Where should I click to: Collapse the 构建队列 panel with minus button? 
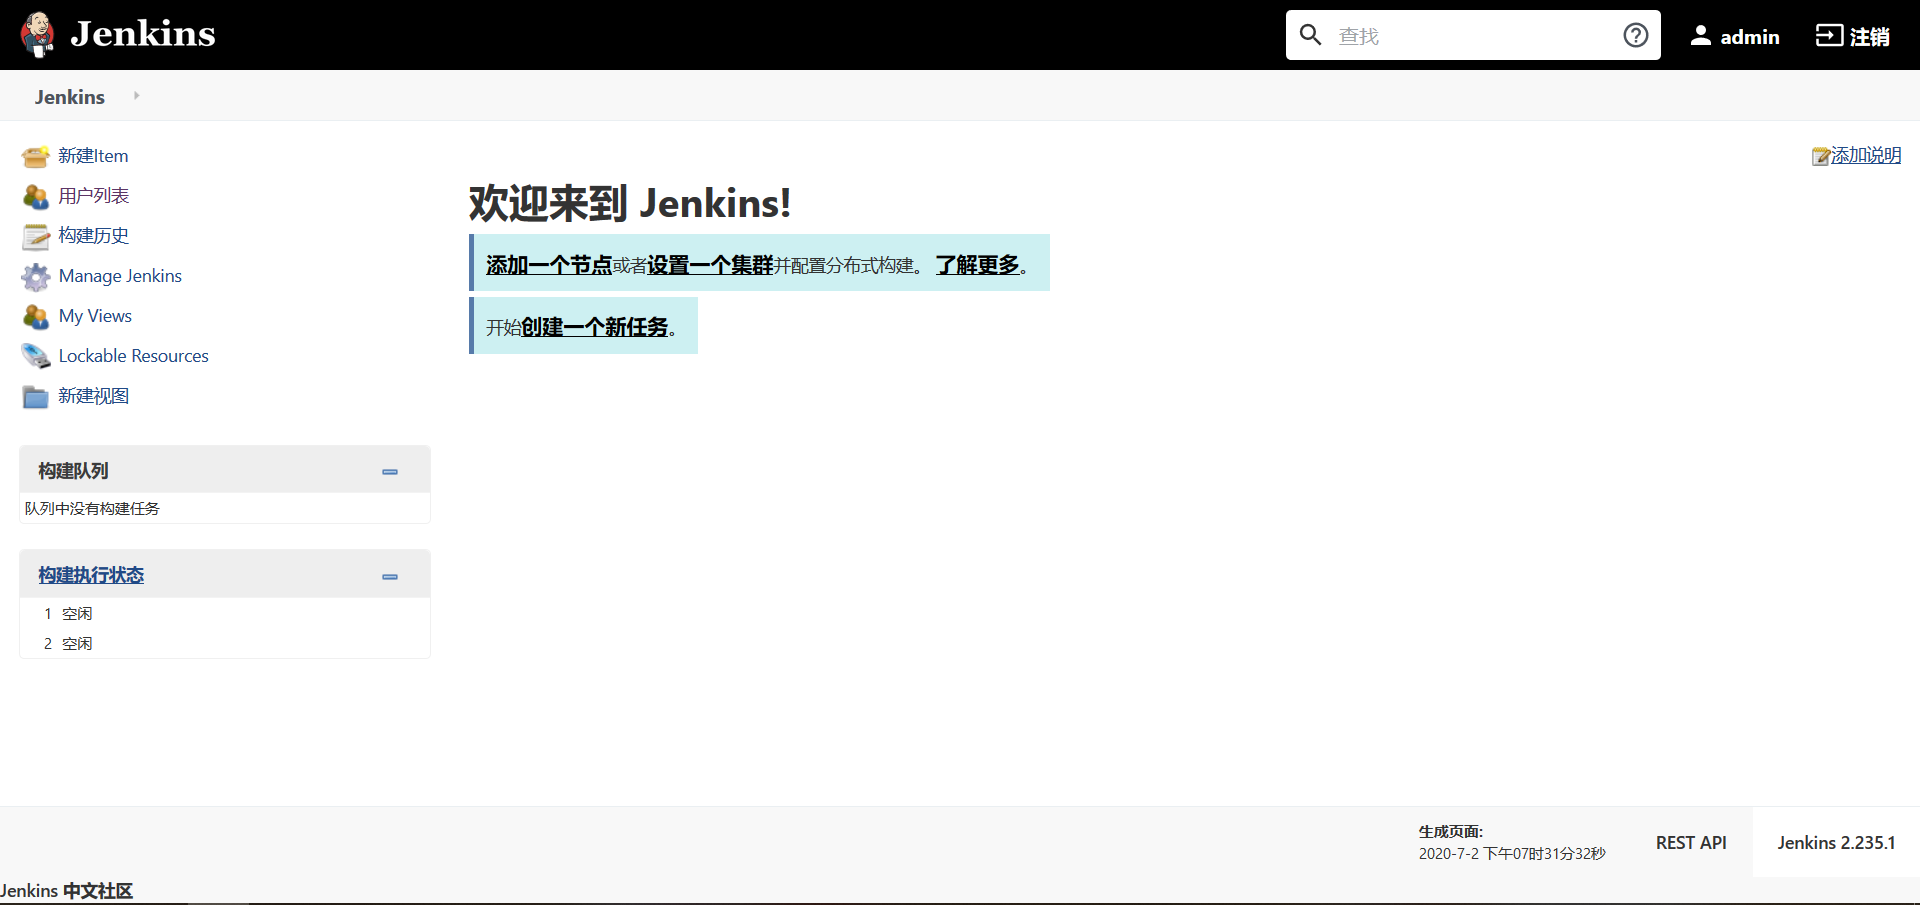coord(390,472)
